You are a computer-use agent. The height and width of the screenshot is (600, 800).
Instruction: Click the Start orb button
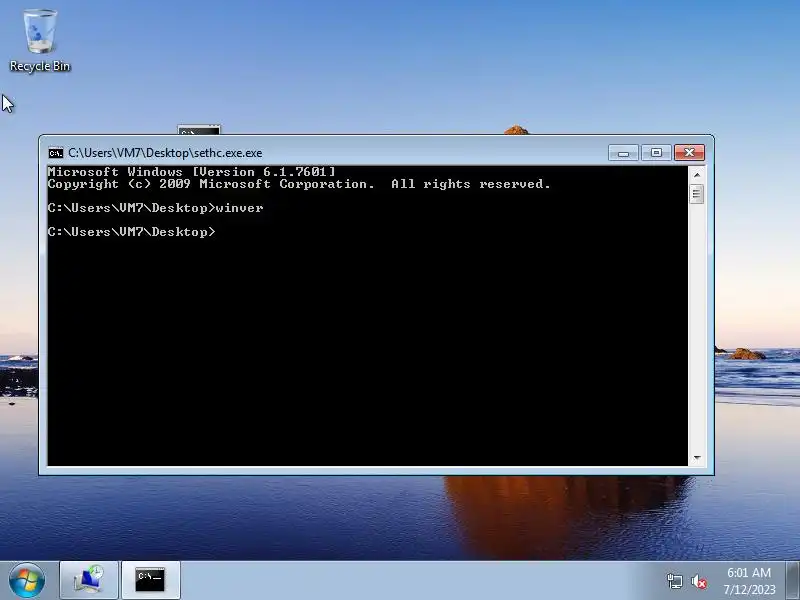tap(26, 580)
